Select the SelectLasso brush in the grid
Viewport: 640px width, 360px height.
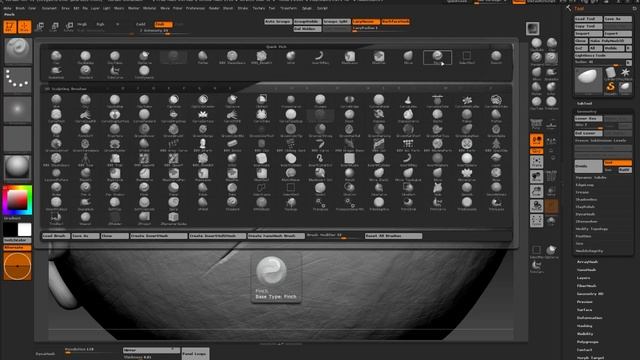[261, 189]
